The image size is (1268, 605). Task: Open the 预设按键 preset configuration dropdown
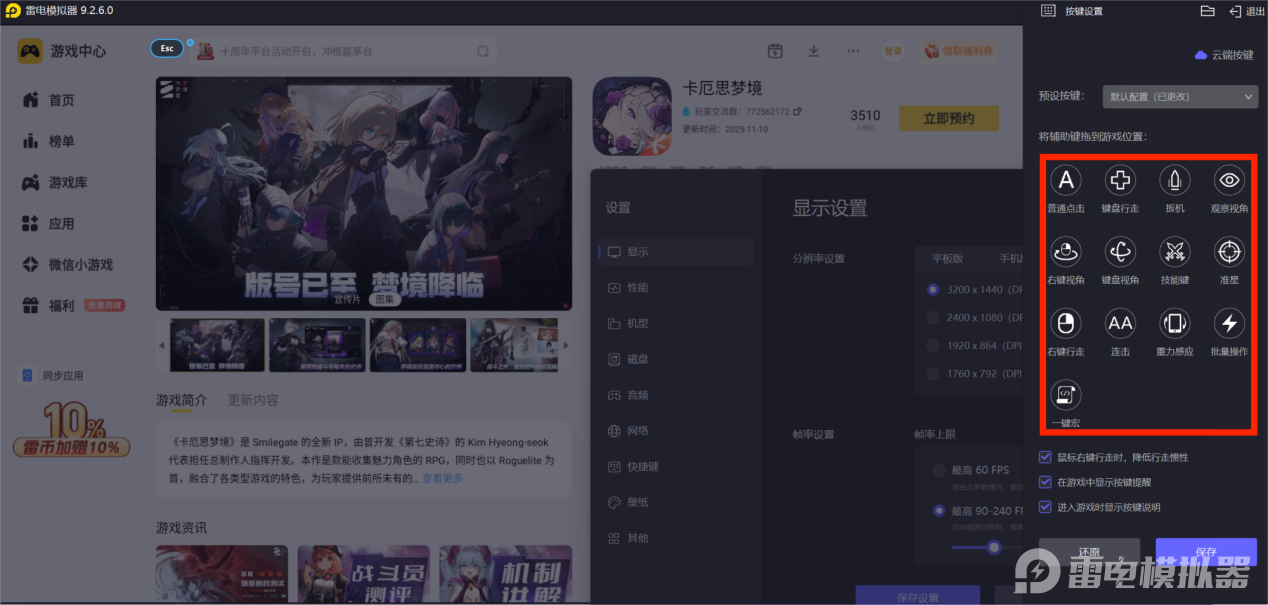(x=1179, y=97)
